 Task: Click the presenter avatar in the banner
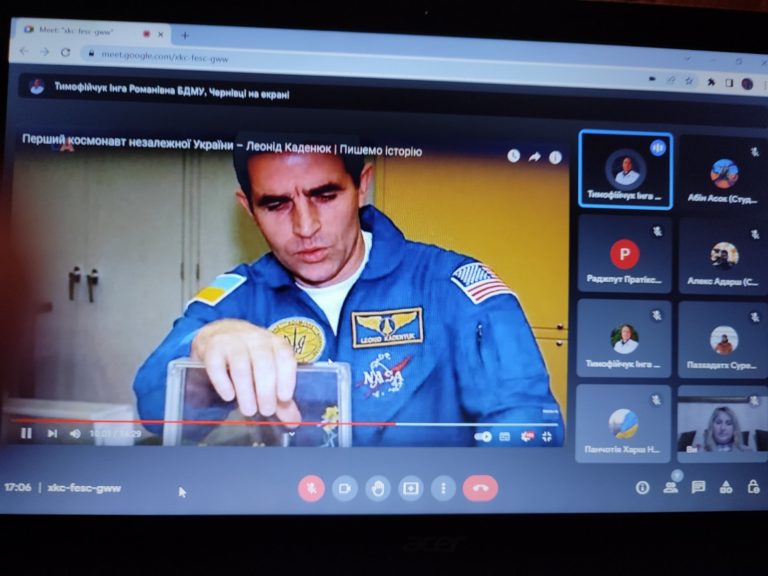click(37, 86)
